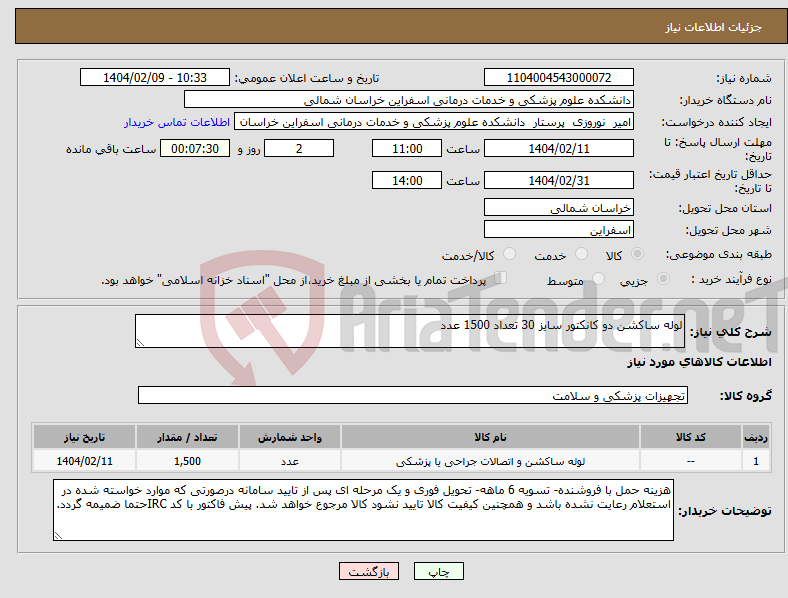Select the کالا/خدمت radio button

click(510, 254)
